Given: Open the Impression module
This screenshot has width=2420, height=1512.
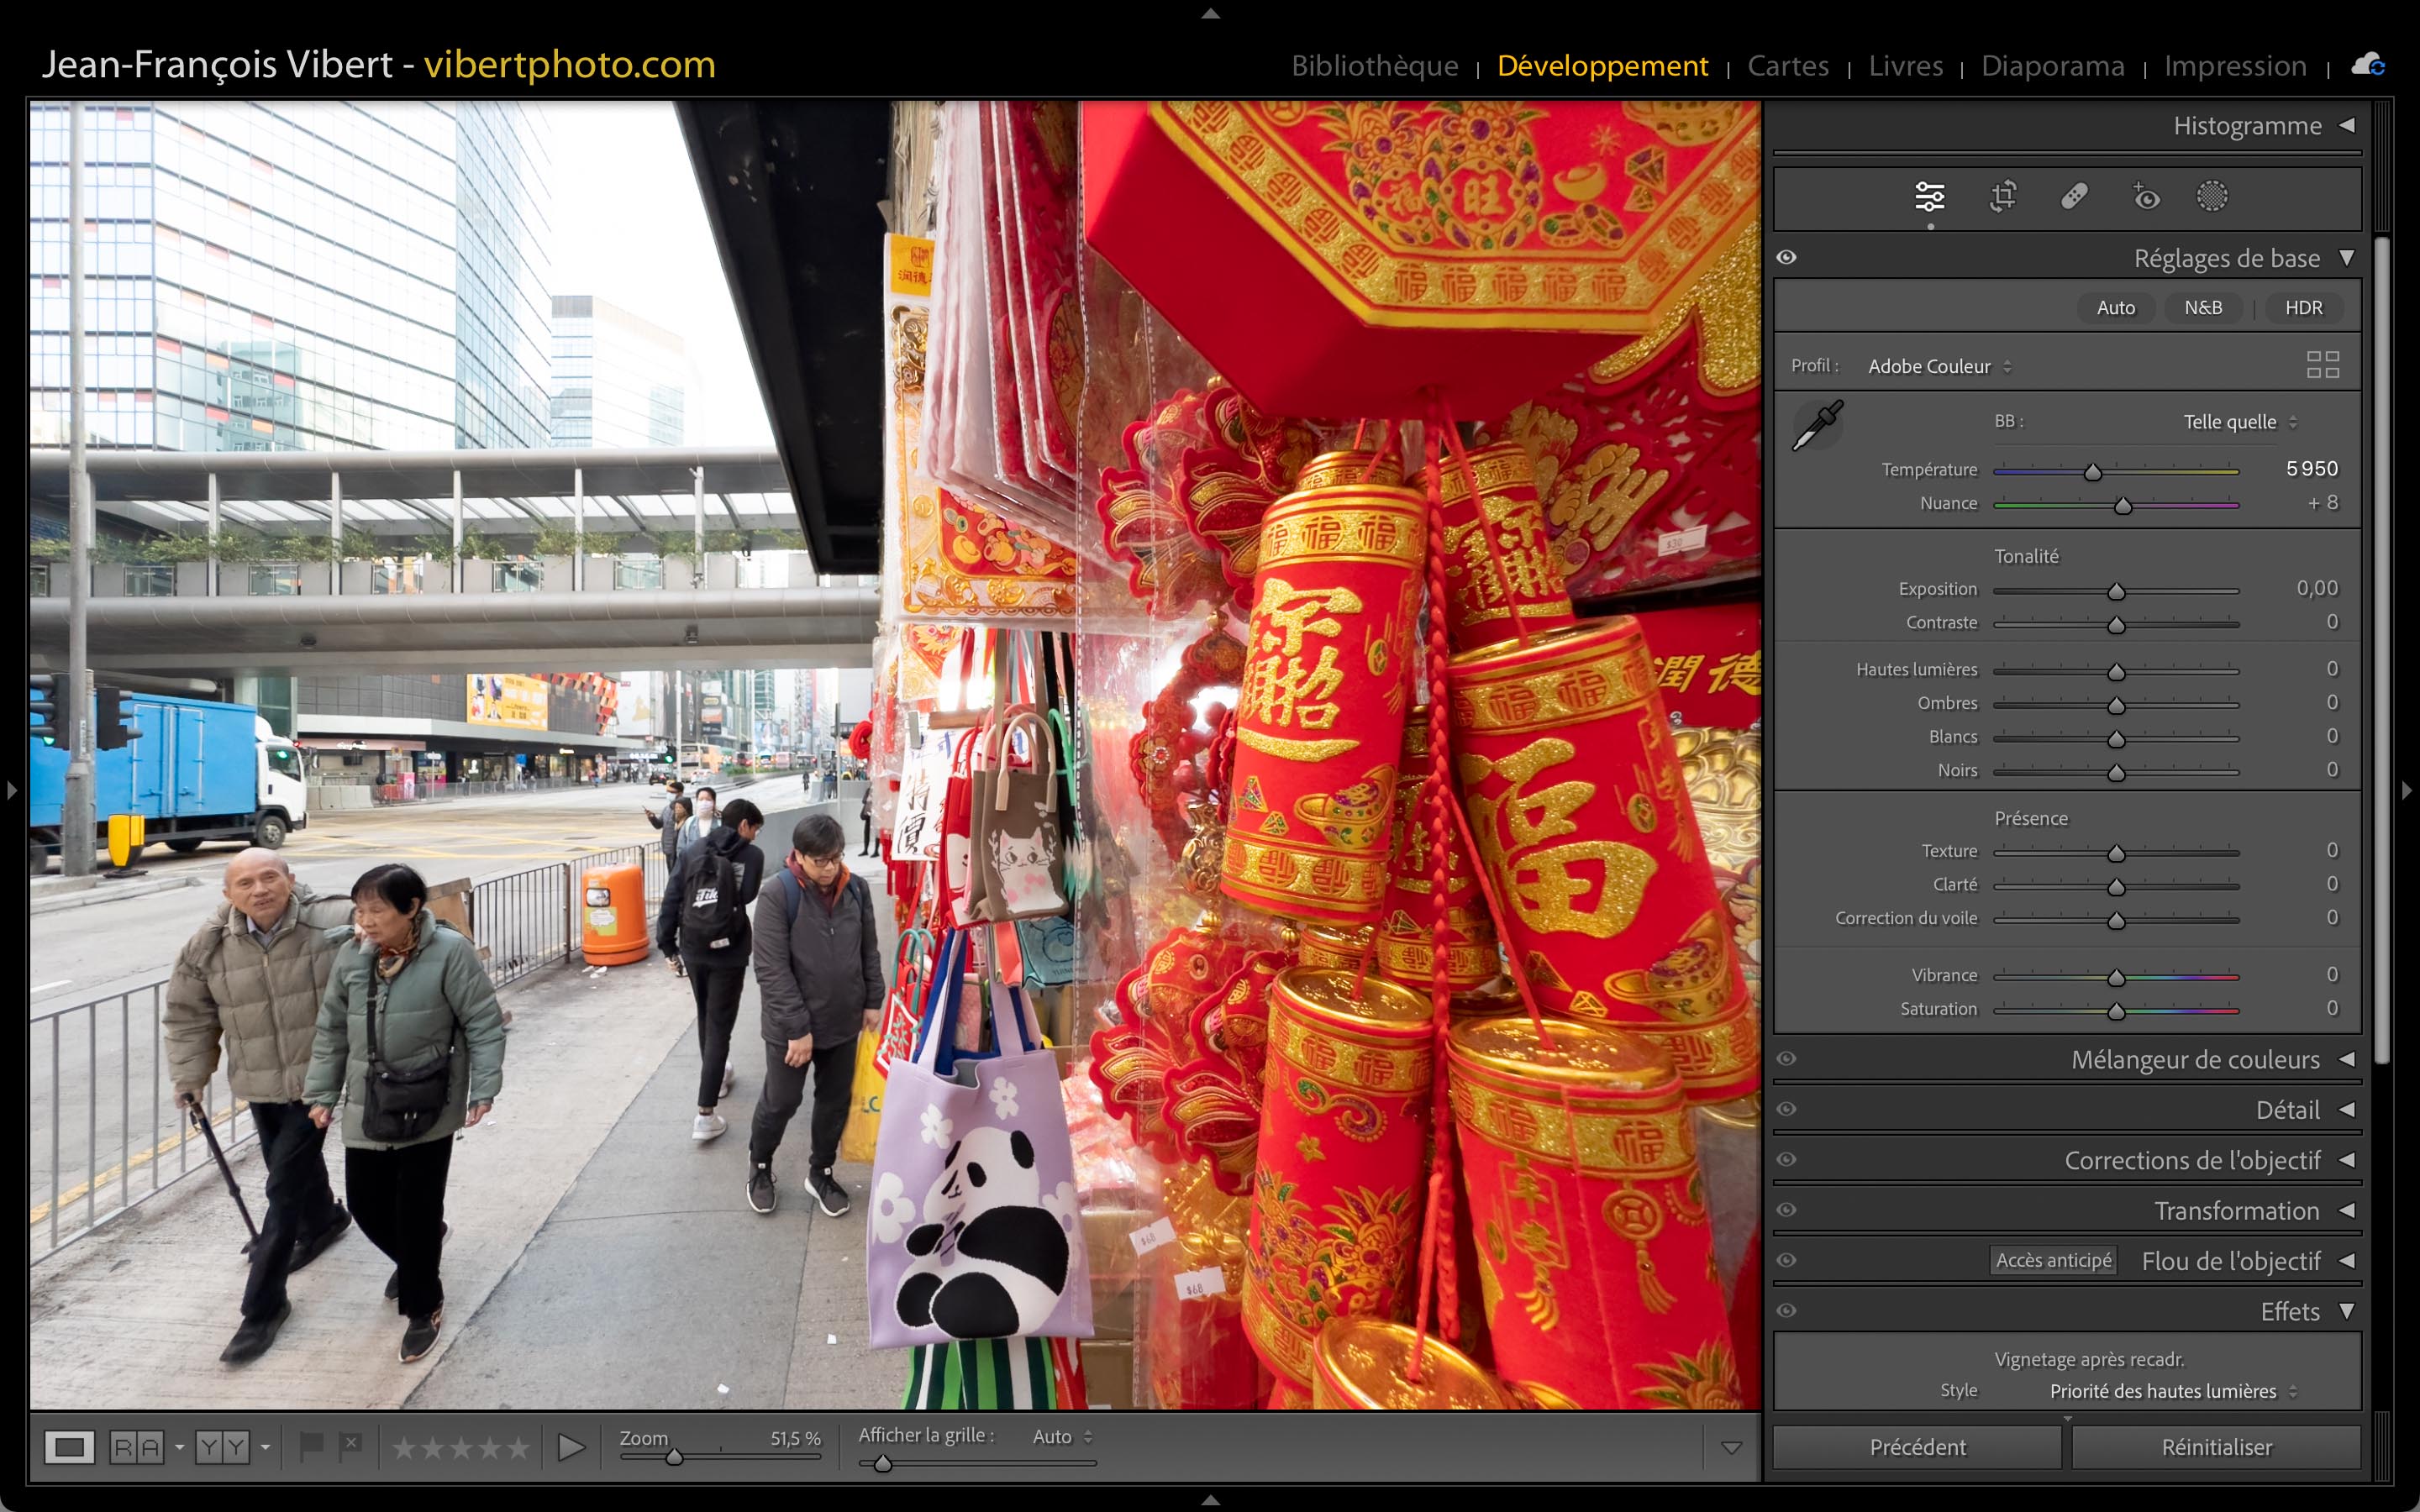Looking at the screenshot, I should (x=2235, y=66).
